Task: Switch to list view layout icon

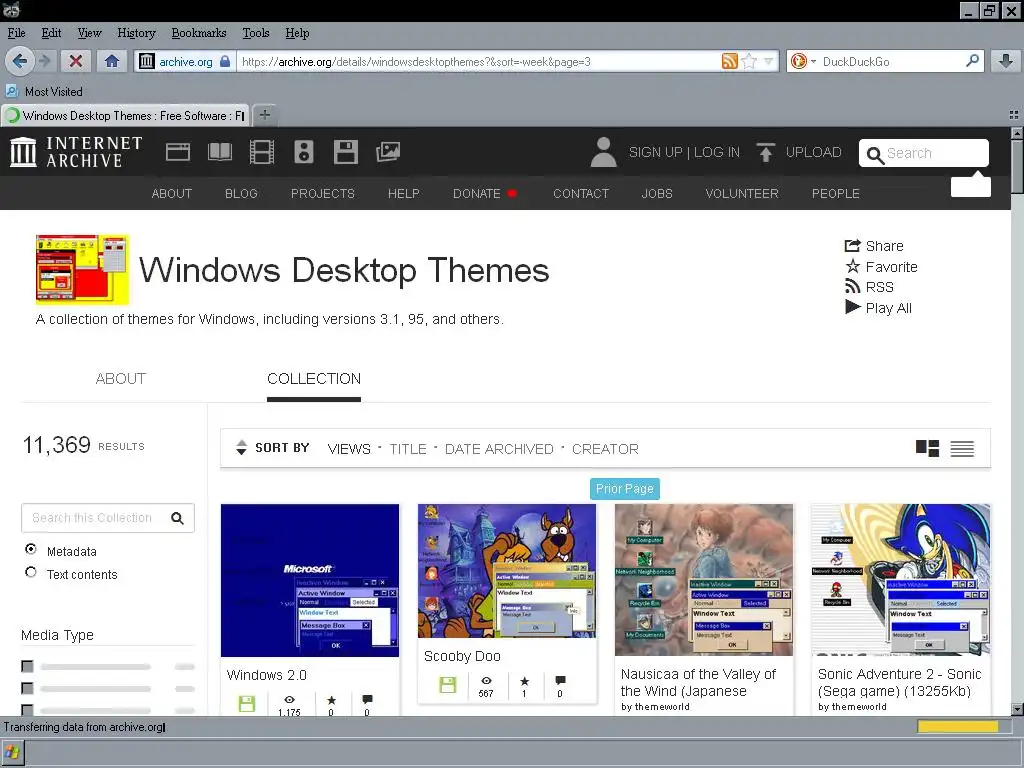Action: (x=962, y=449)
